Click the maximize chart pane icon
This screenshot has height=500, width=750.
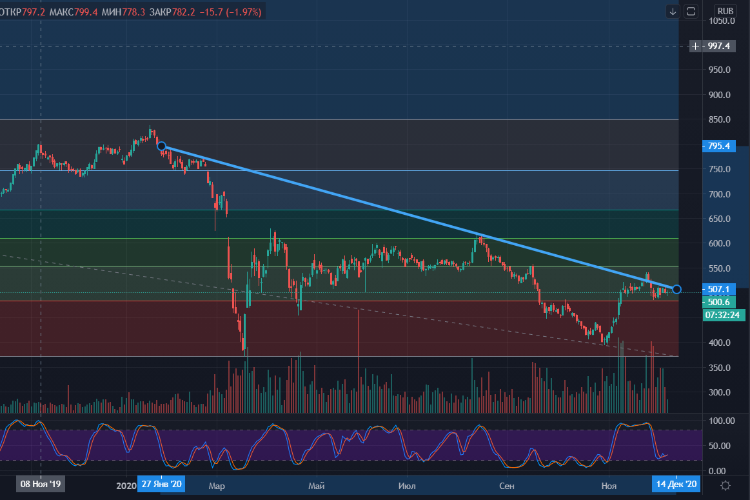691,11
